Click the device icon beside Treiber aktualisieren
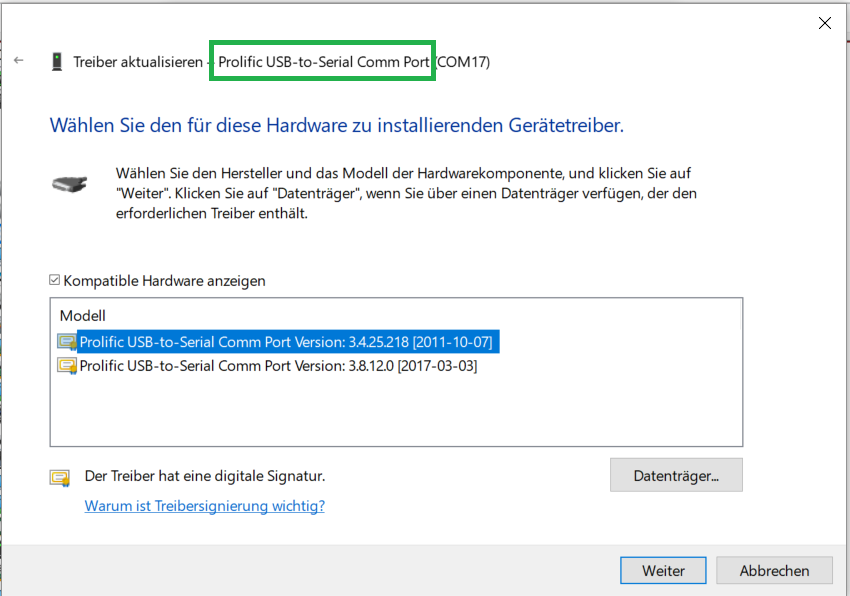 coord(57,62)
